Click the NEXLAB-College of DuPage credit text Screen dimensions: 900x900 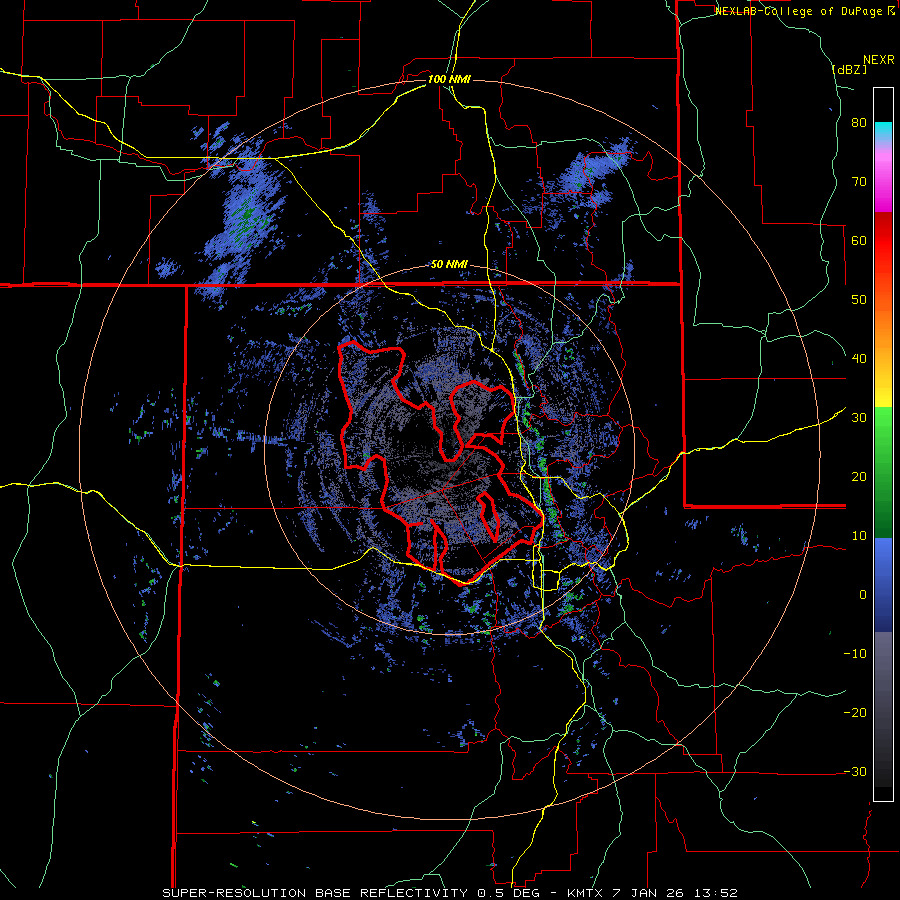coord(805,11)
